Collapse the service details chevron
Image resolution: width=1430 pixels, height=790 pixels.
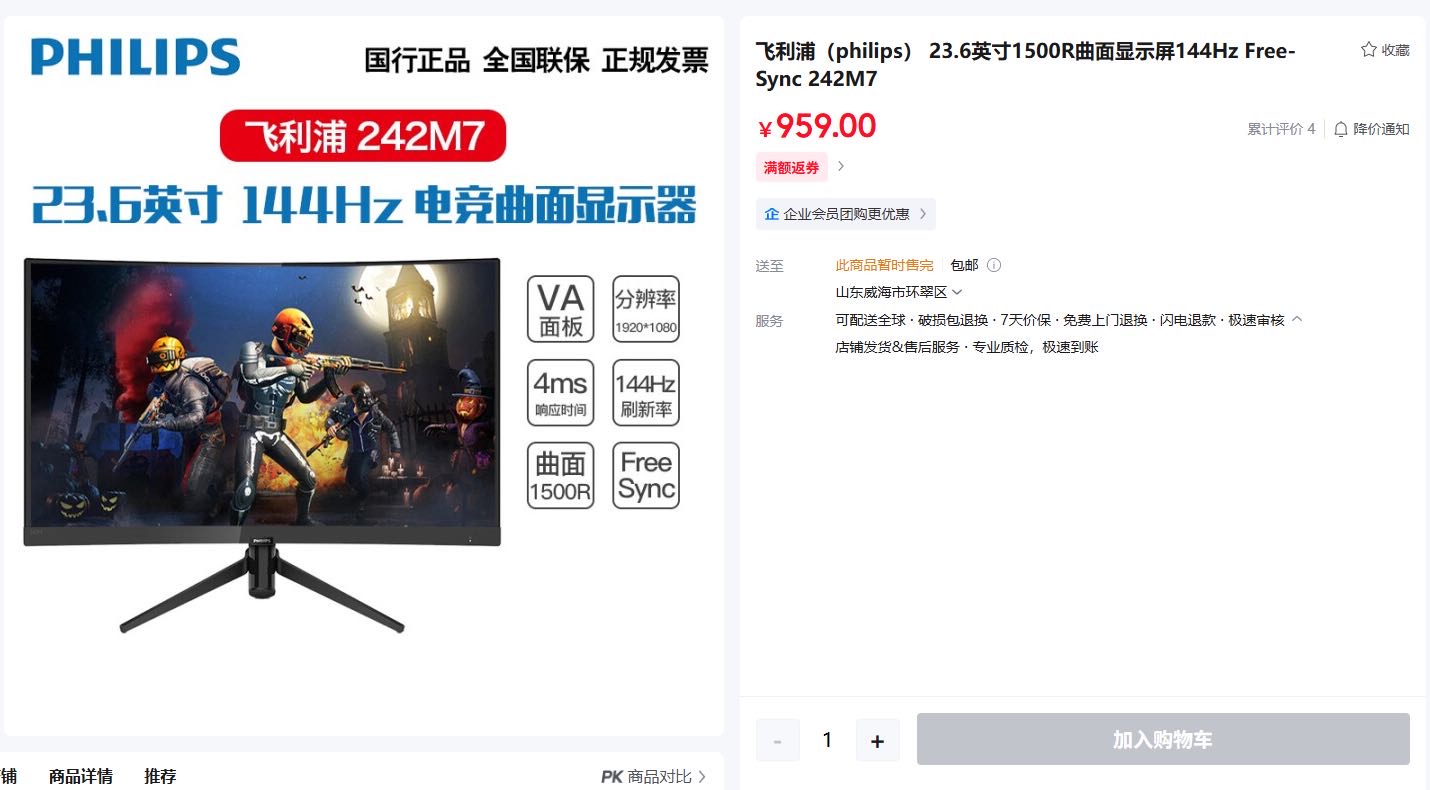tap(1297, 320)
